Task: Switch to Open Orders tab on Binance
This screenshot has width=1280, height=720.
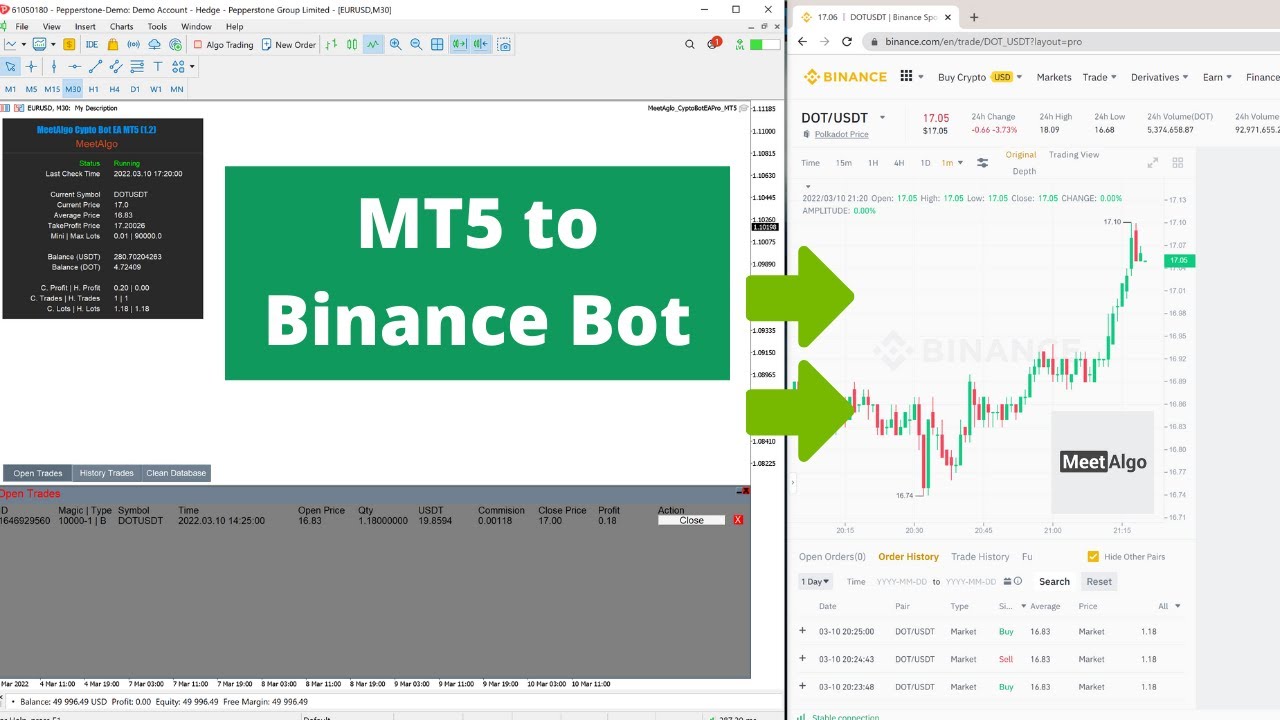Action: [x=832, y=556]
